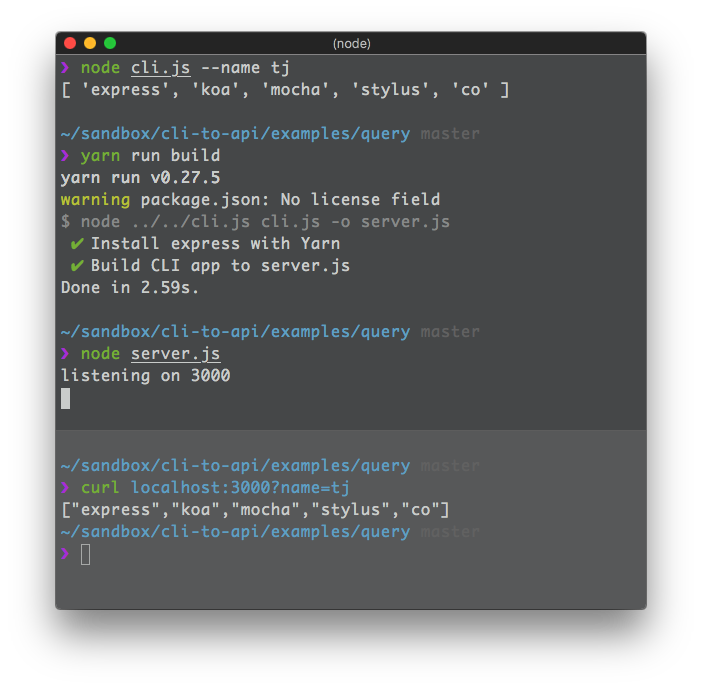Click the yellow minimize window button
Screen dimensions: 702x689
90,43
